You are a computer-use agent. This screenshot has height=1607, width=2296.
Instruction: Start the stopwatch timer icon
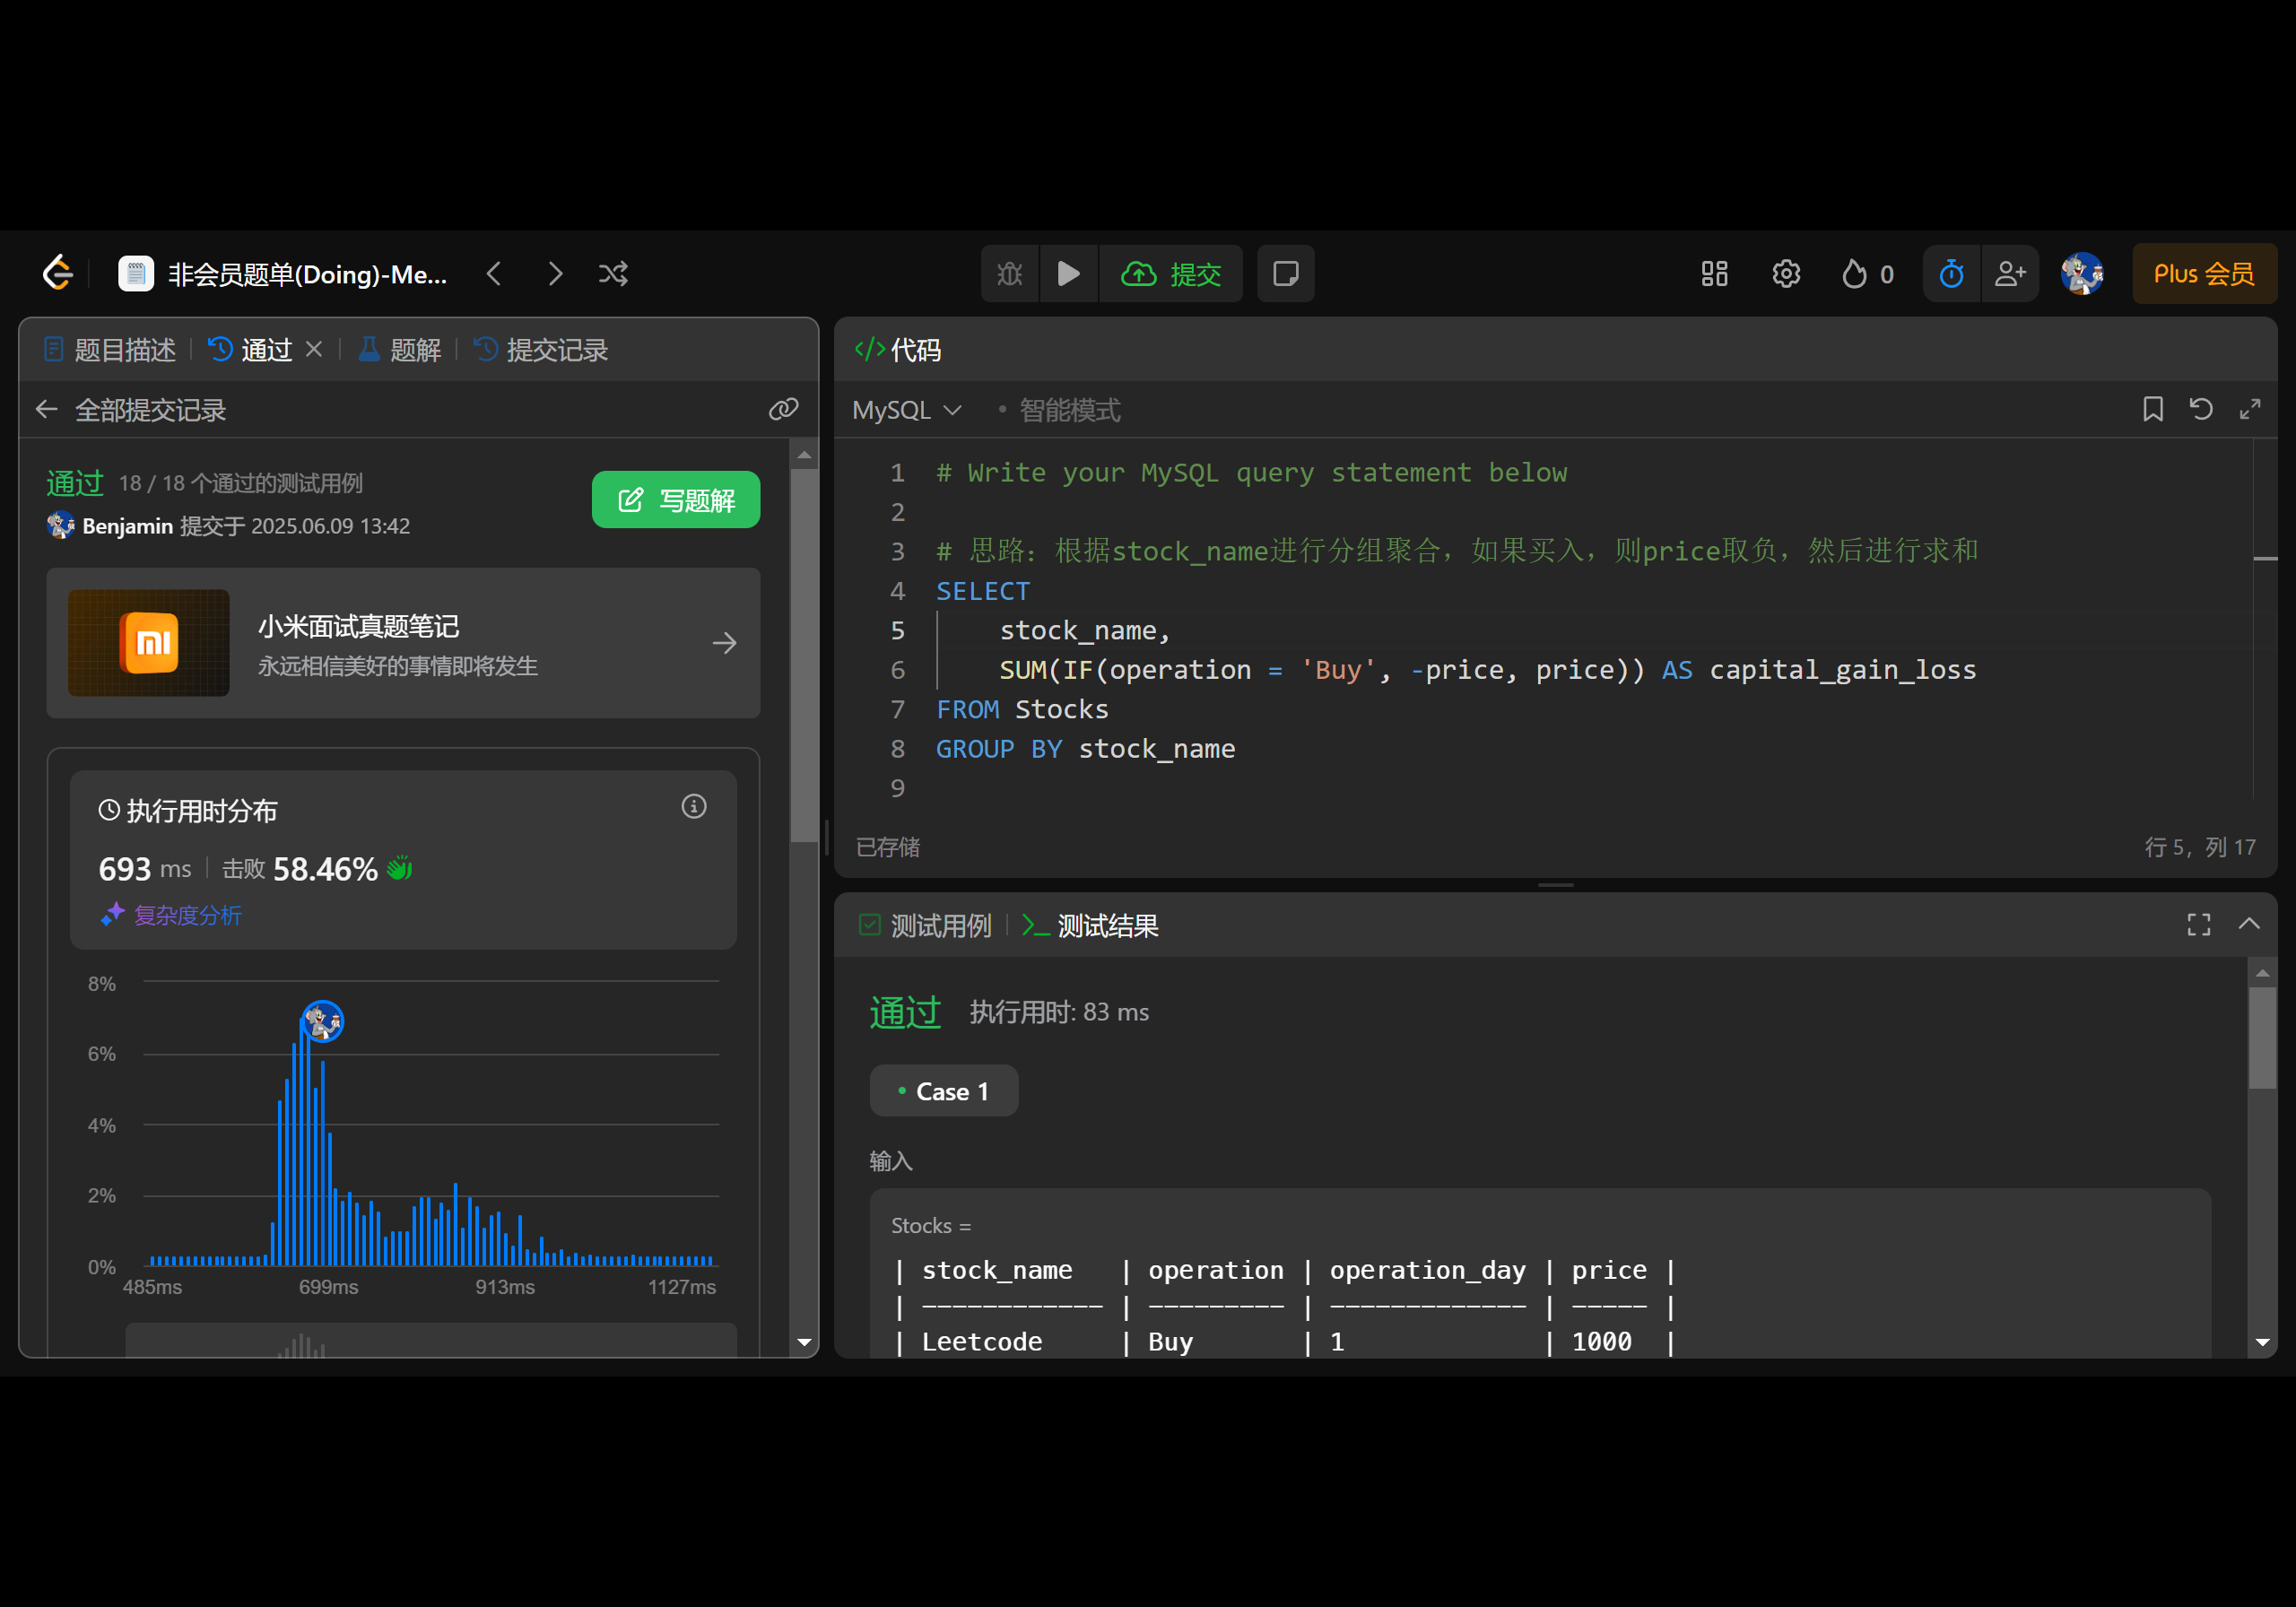[1951, 274]
